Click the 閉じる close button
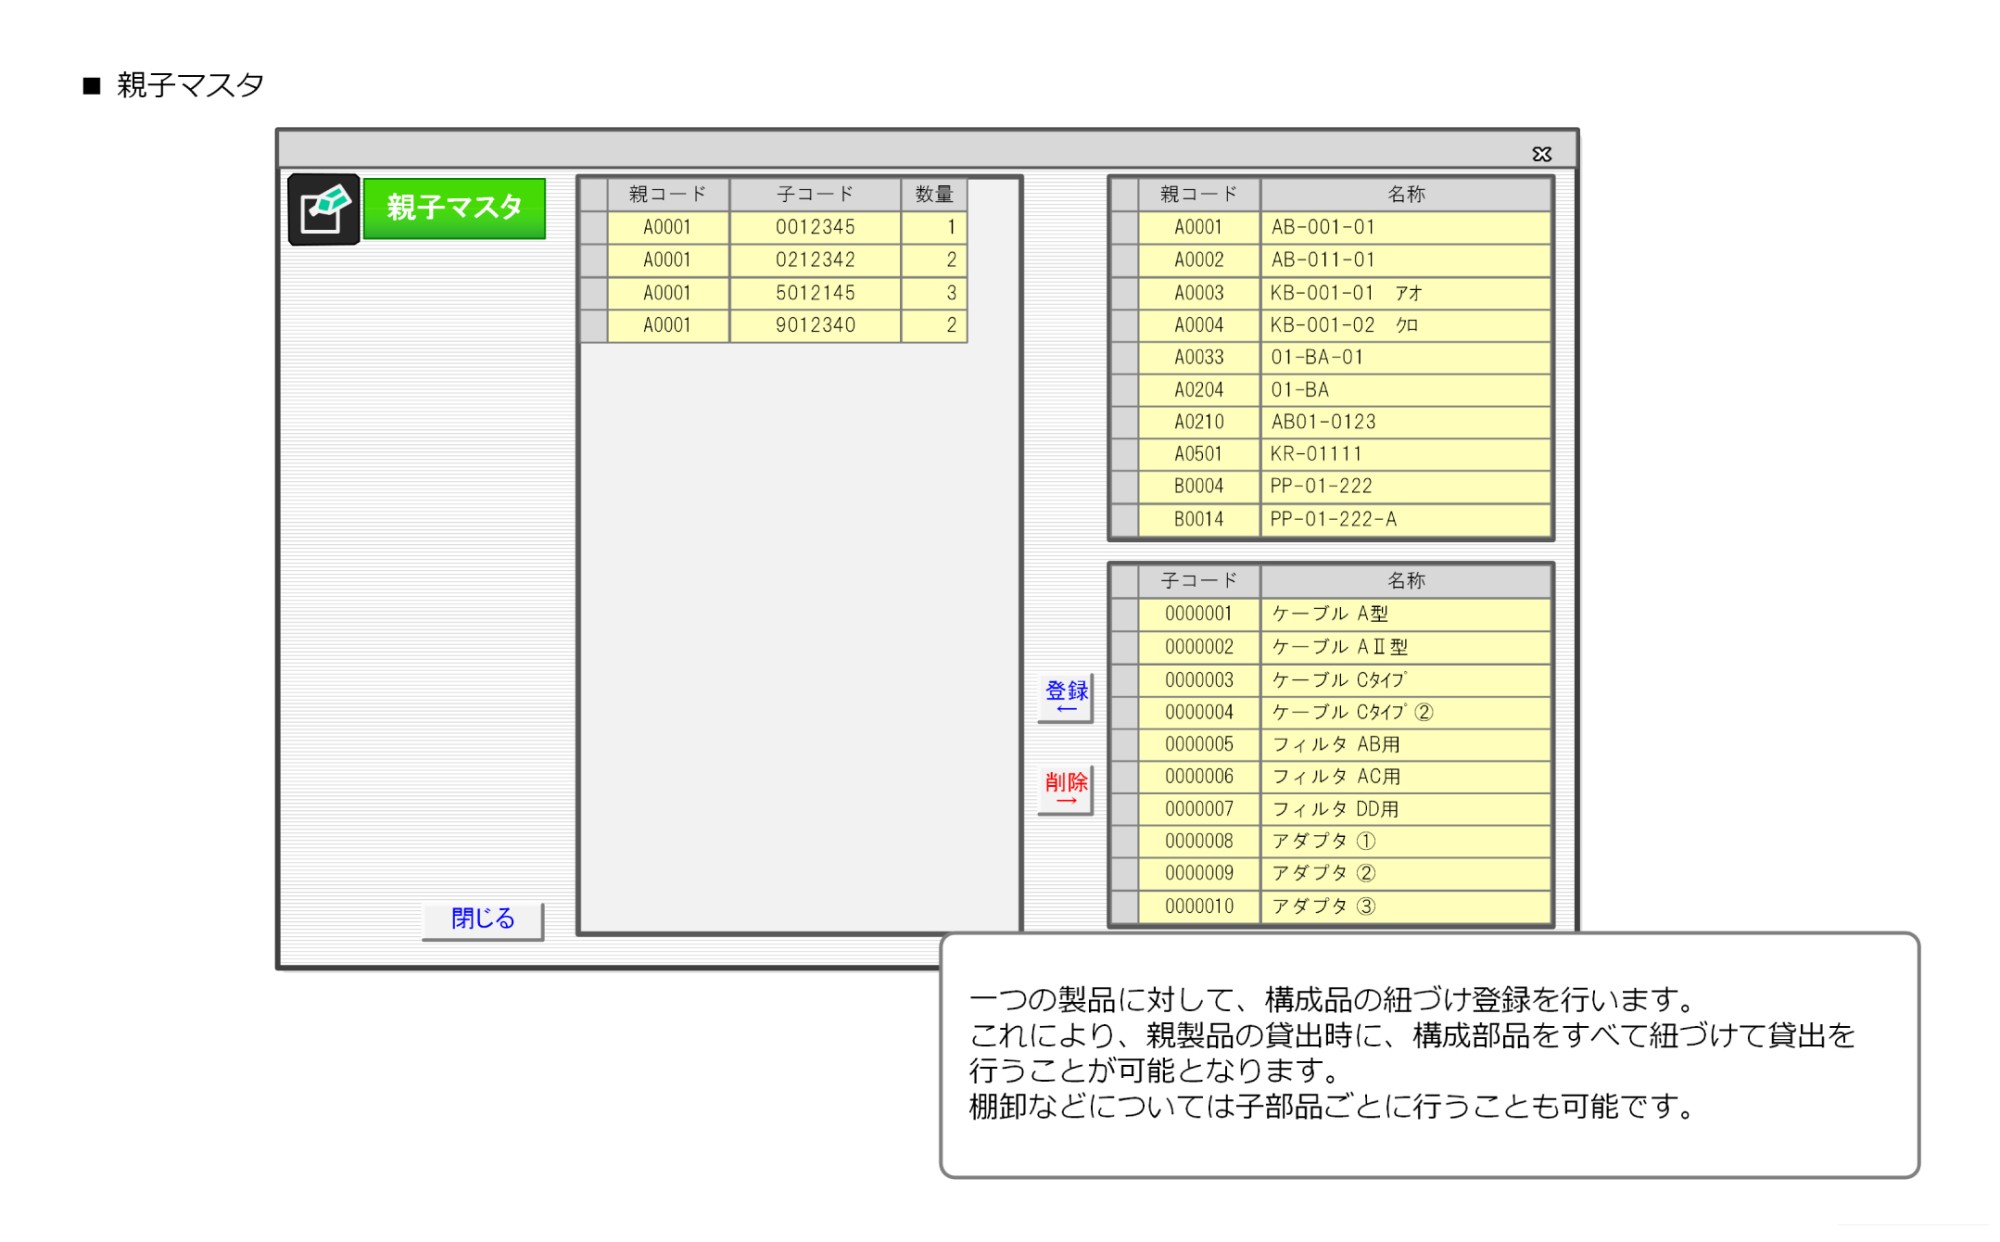This screenshot has width=2000, height=1242. 483,920
